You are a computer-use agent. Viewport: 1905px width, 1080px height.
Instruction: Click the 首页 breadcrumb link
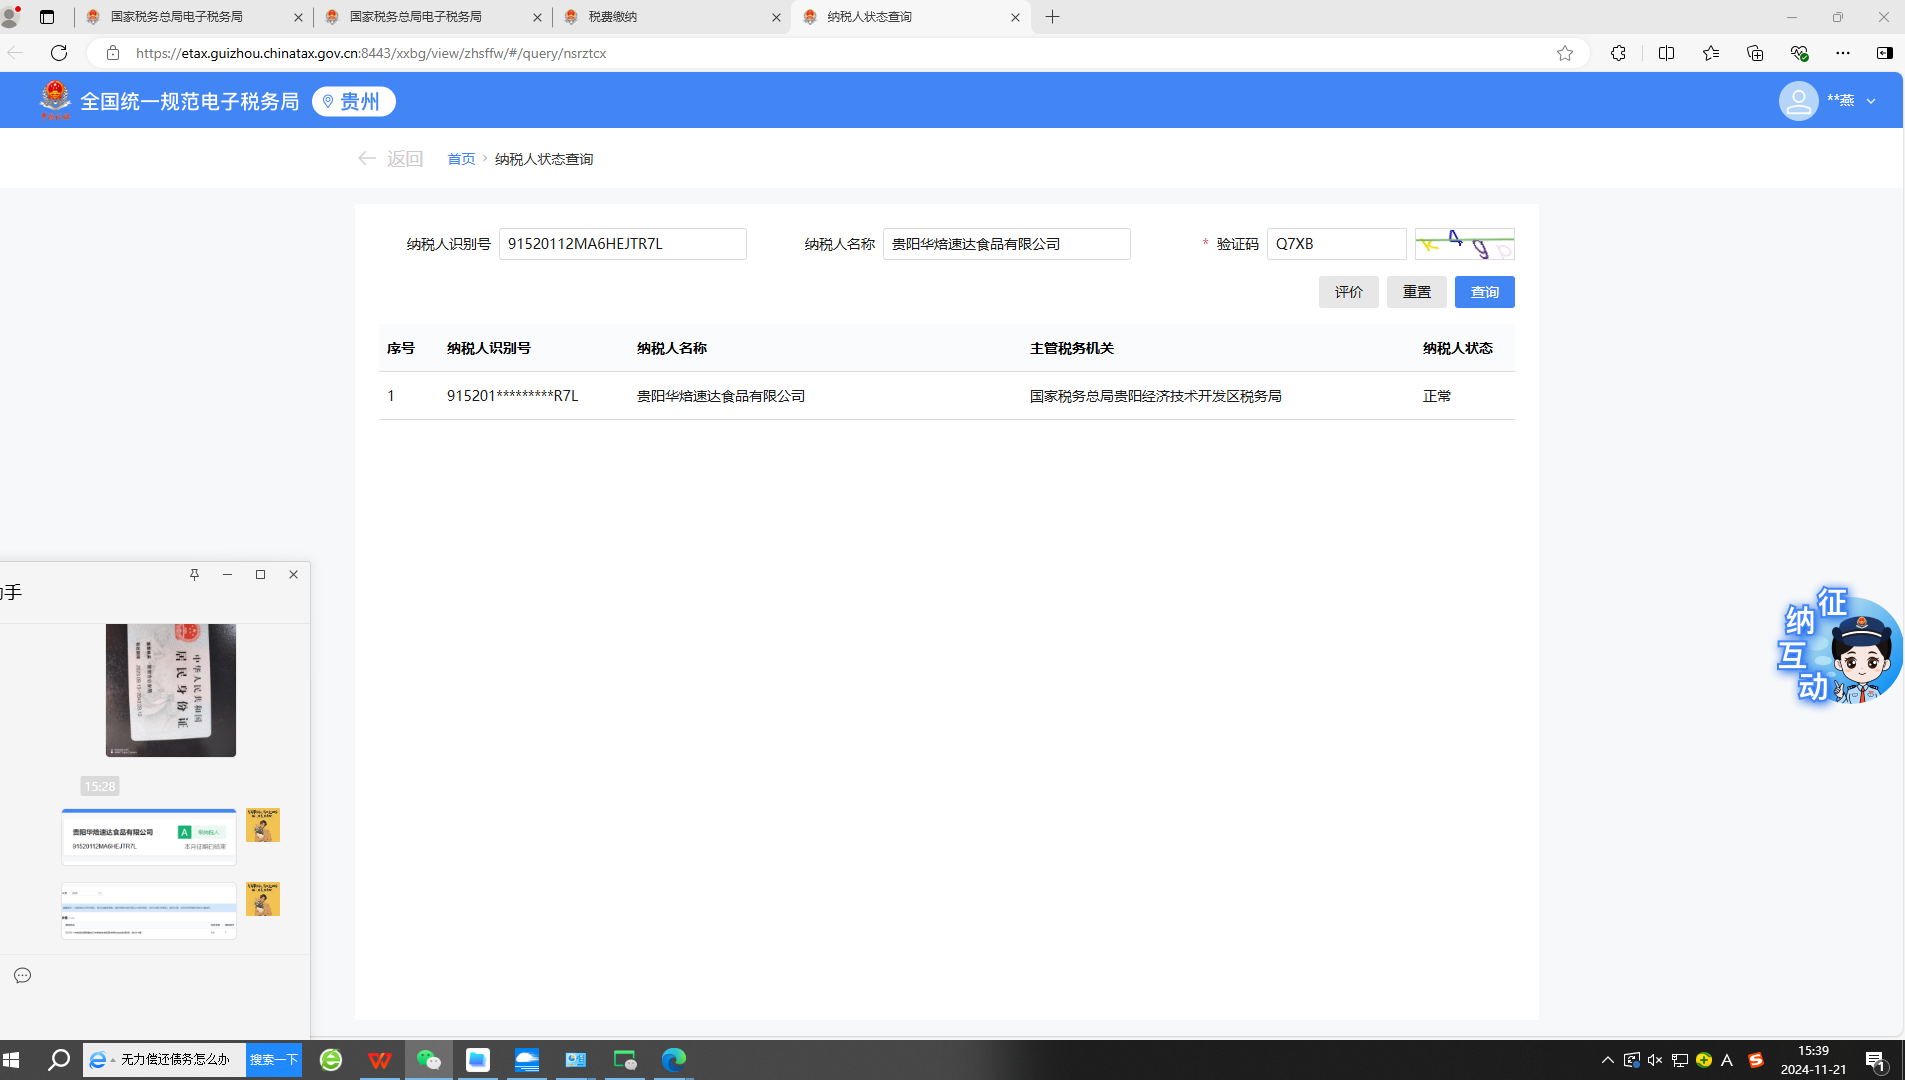point(461,159)
